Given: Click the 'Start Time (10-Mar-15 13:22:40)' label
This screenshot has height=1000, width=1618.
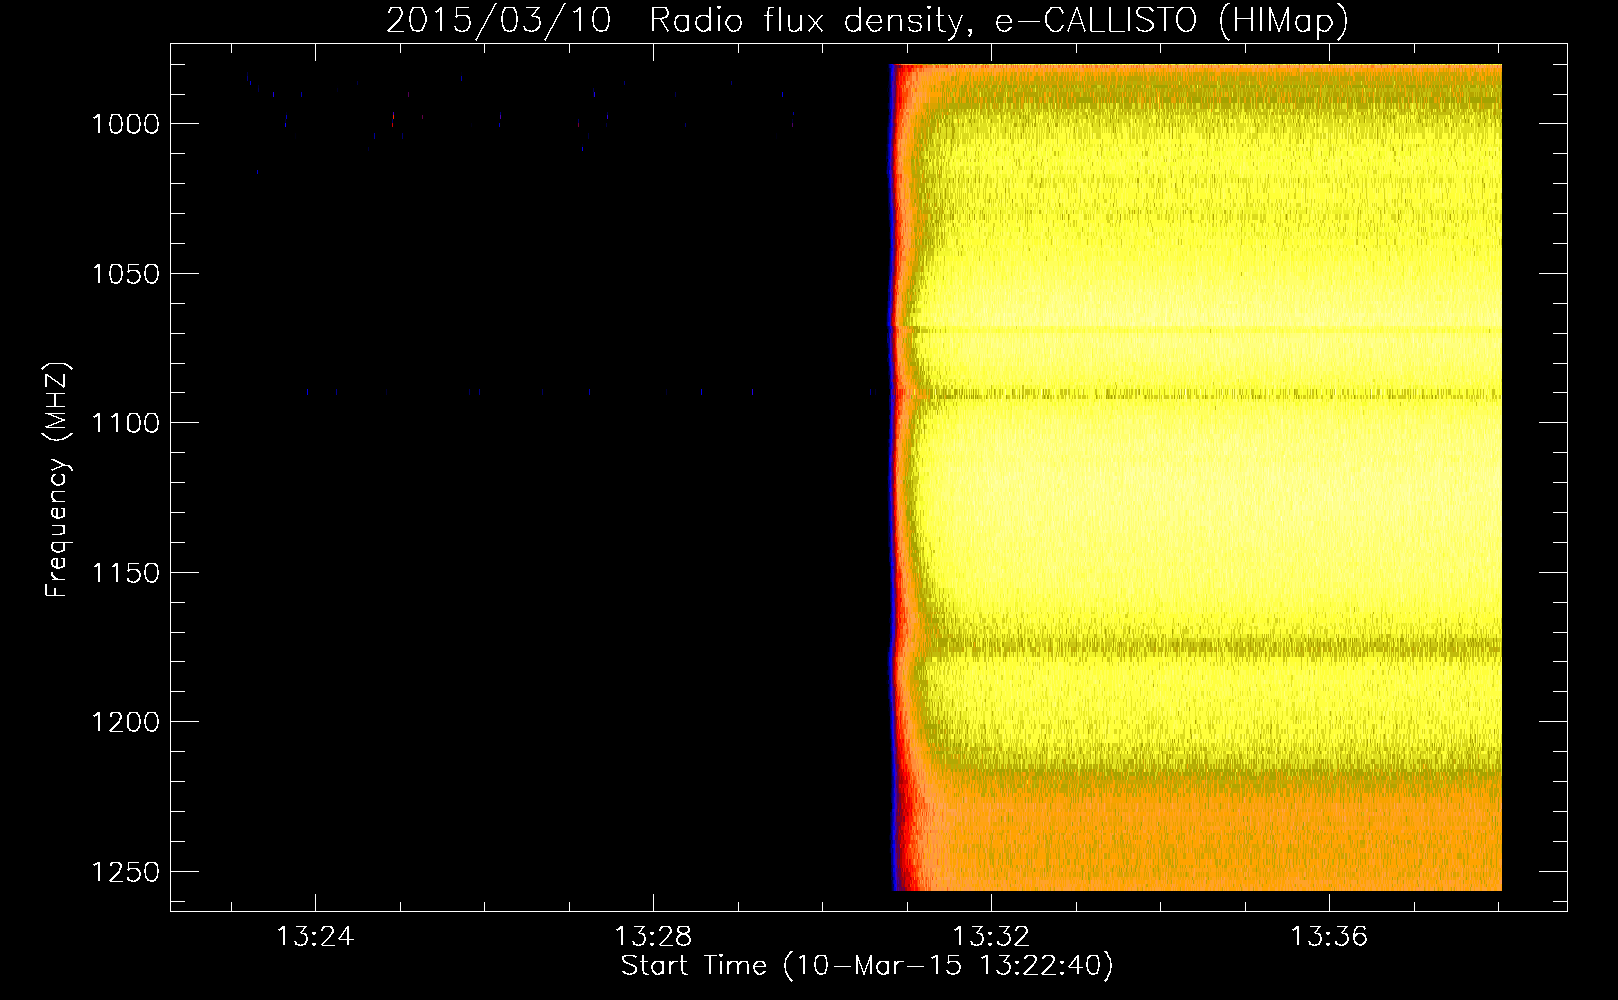Looking at the screenshot, I should [867, 966].
